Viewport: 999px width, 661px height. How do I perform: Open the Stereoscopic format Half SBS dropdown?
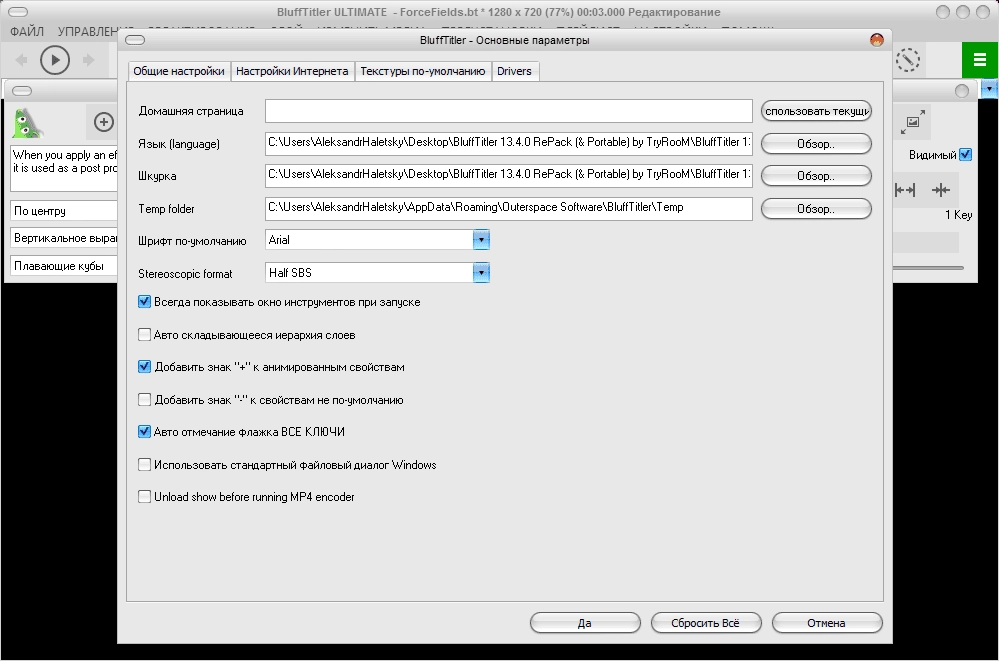click(481, 273)
